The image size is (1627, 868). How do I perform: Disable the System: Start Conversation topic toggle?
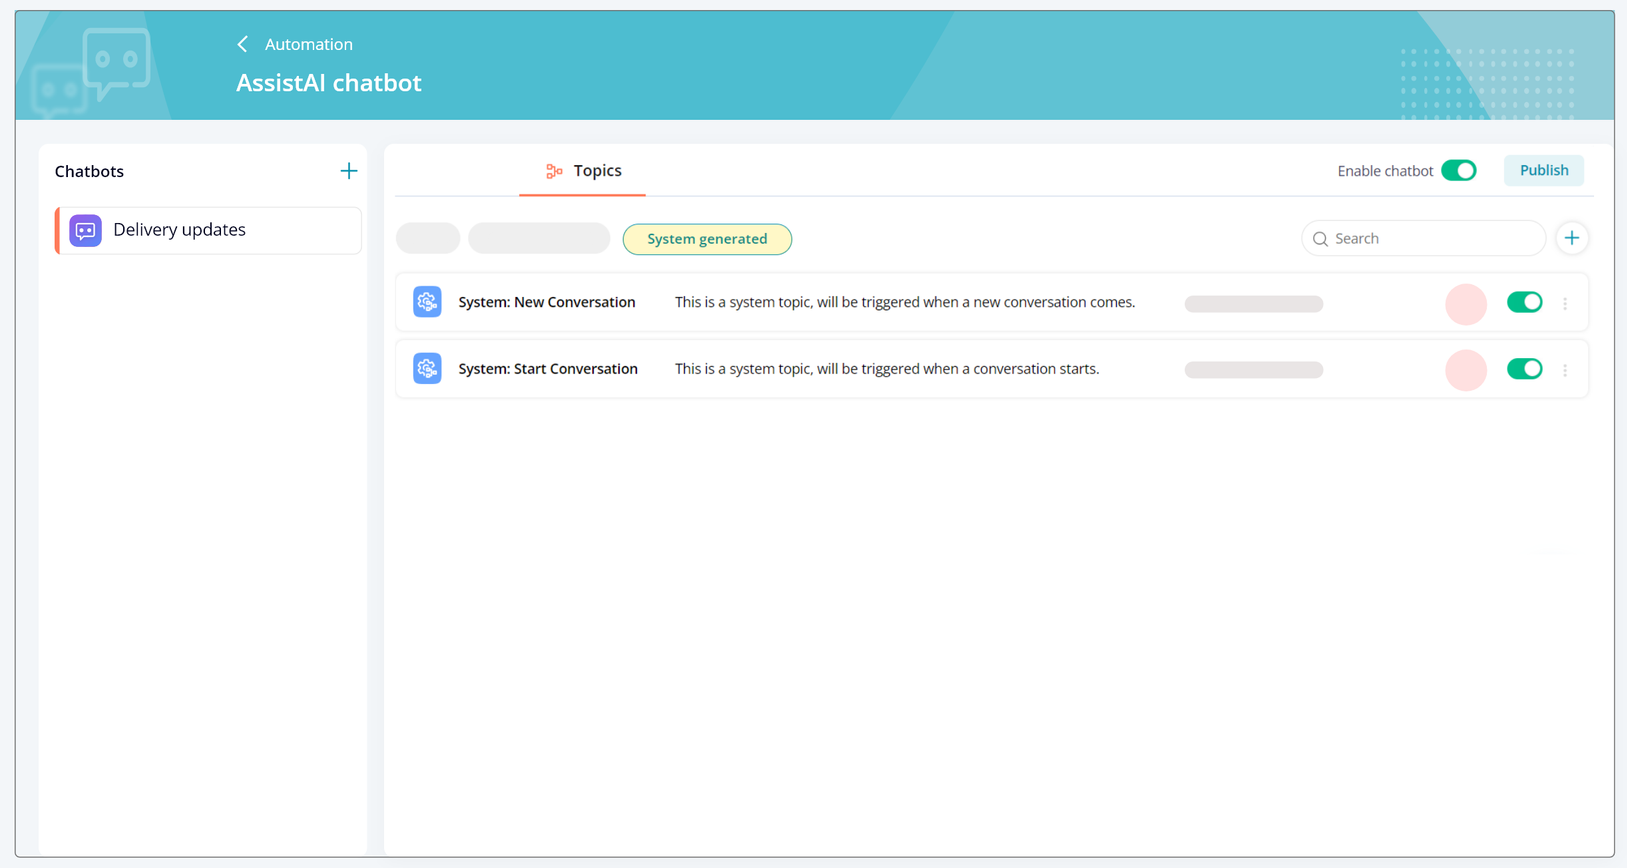coord(1525,369)
